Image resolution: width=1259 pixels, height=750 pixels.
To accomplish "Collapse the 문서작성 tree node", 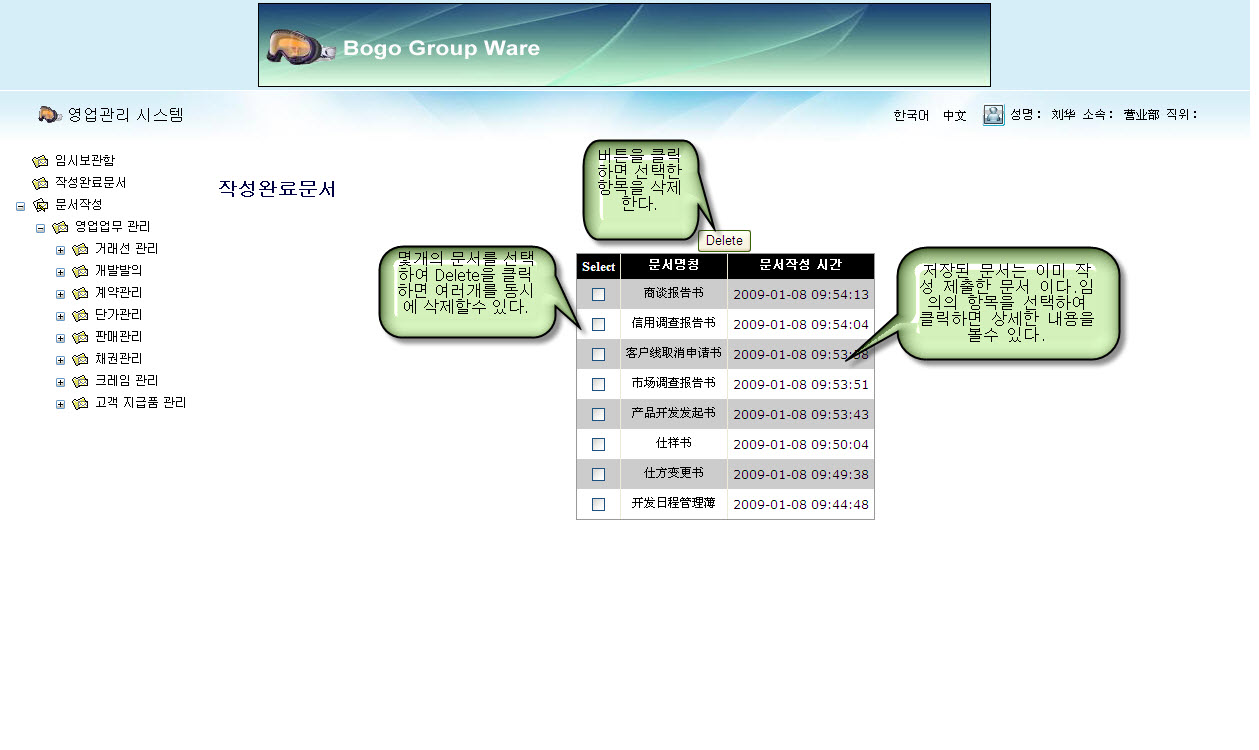I will click(21, 206).
